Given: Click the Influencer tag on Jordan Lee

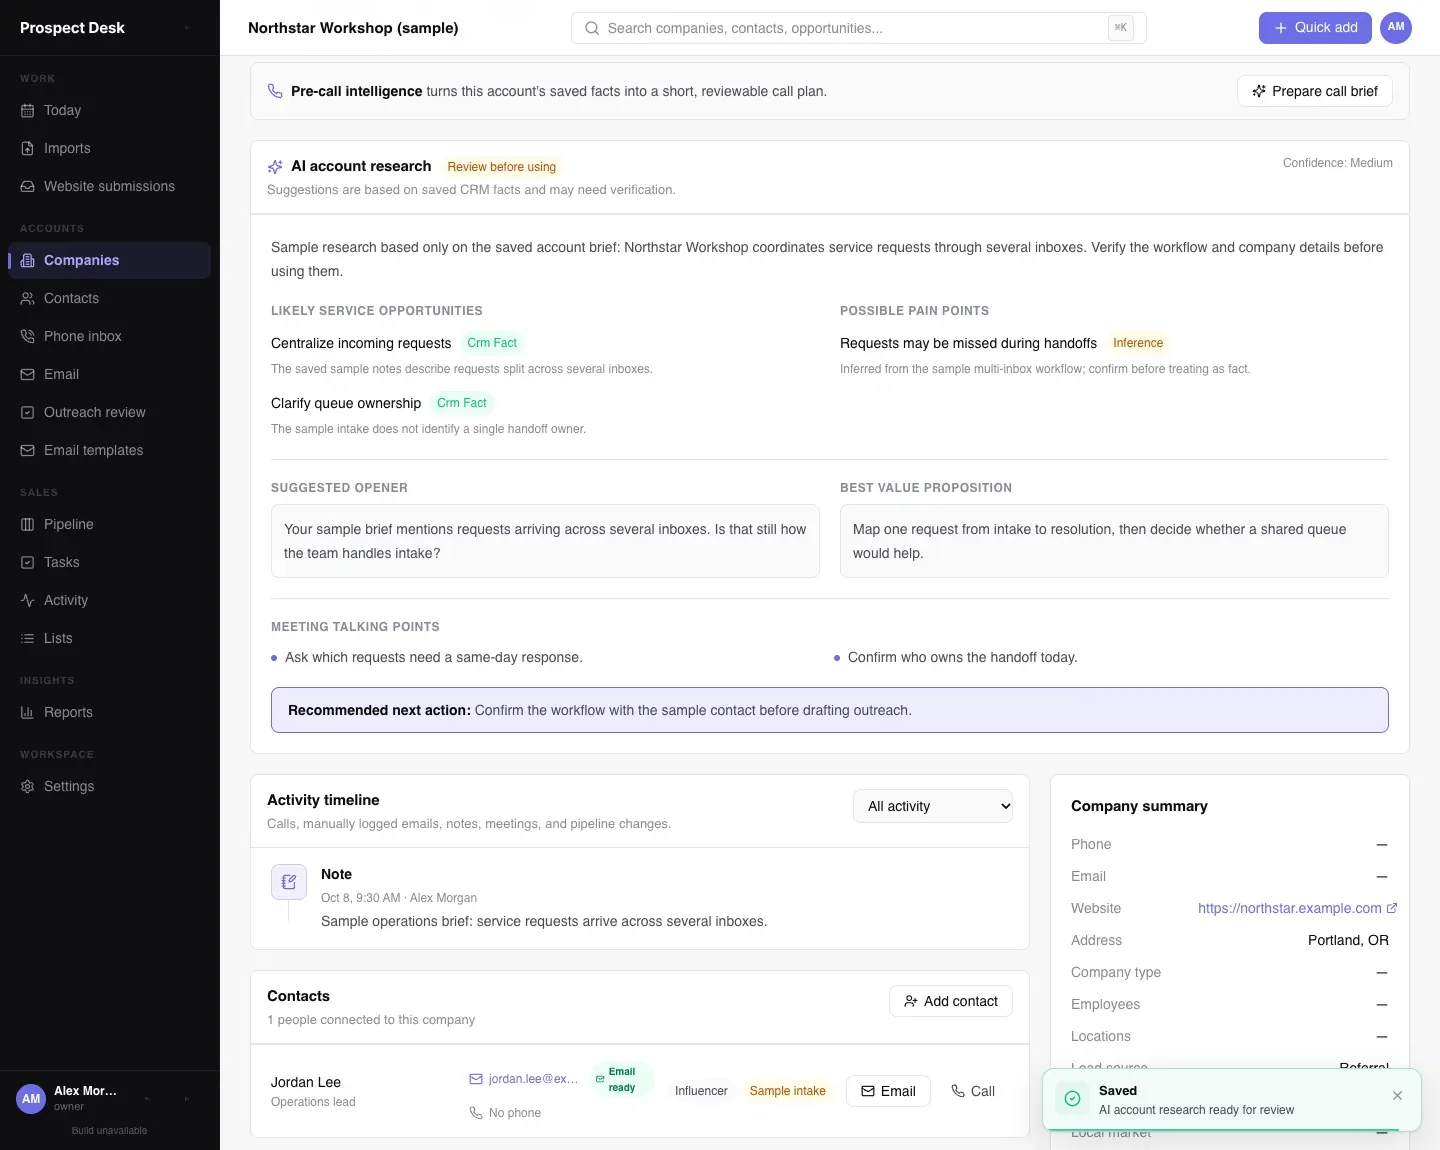Looking at the screenshot, I should point(701,1091).
